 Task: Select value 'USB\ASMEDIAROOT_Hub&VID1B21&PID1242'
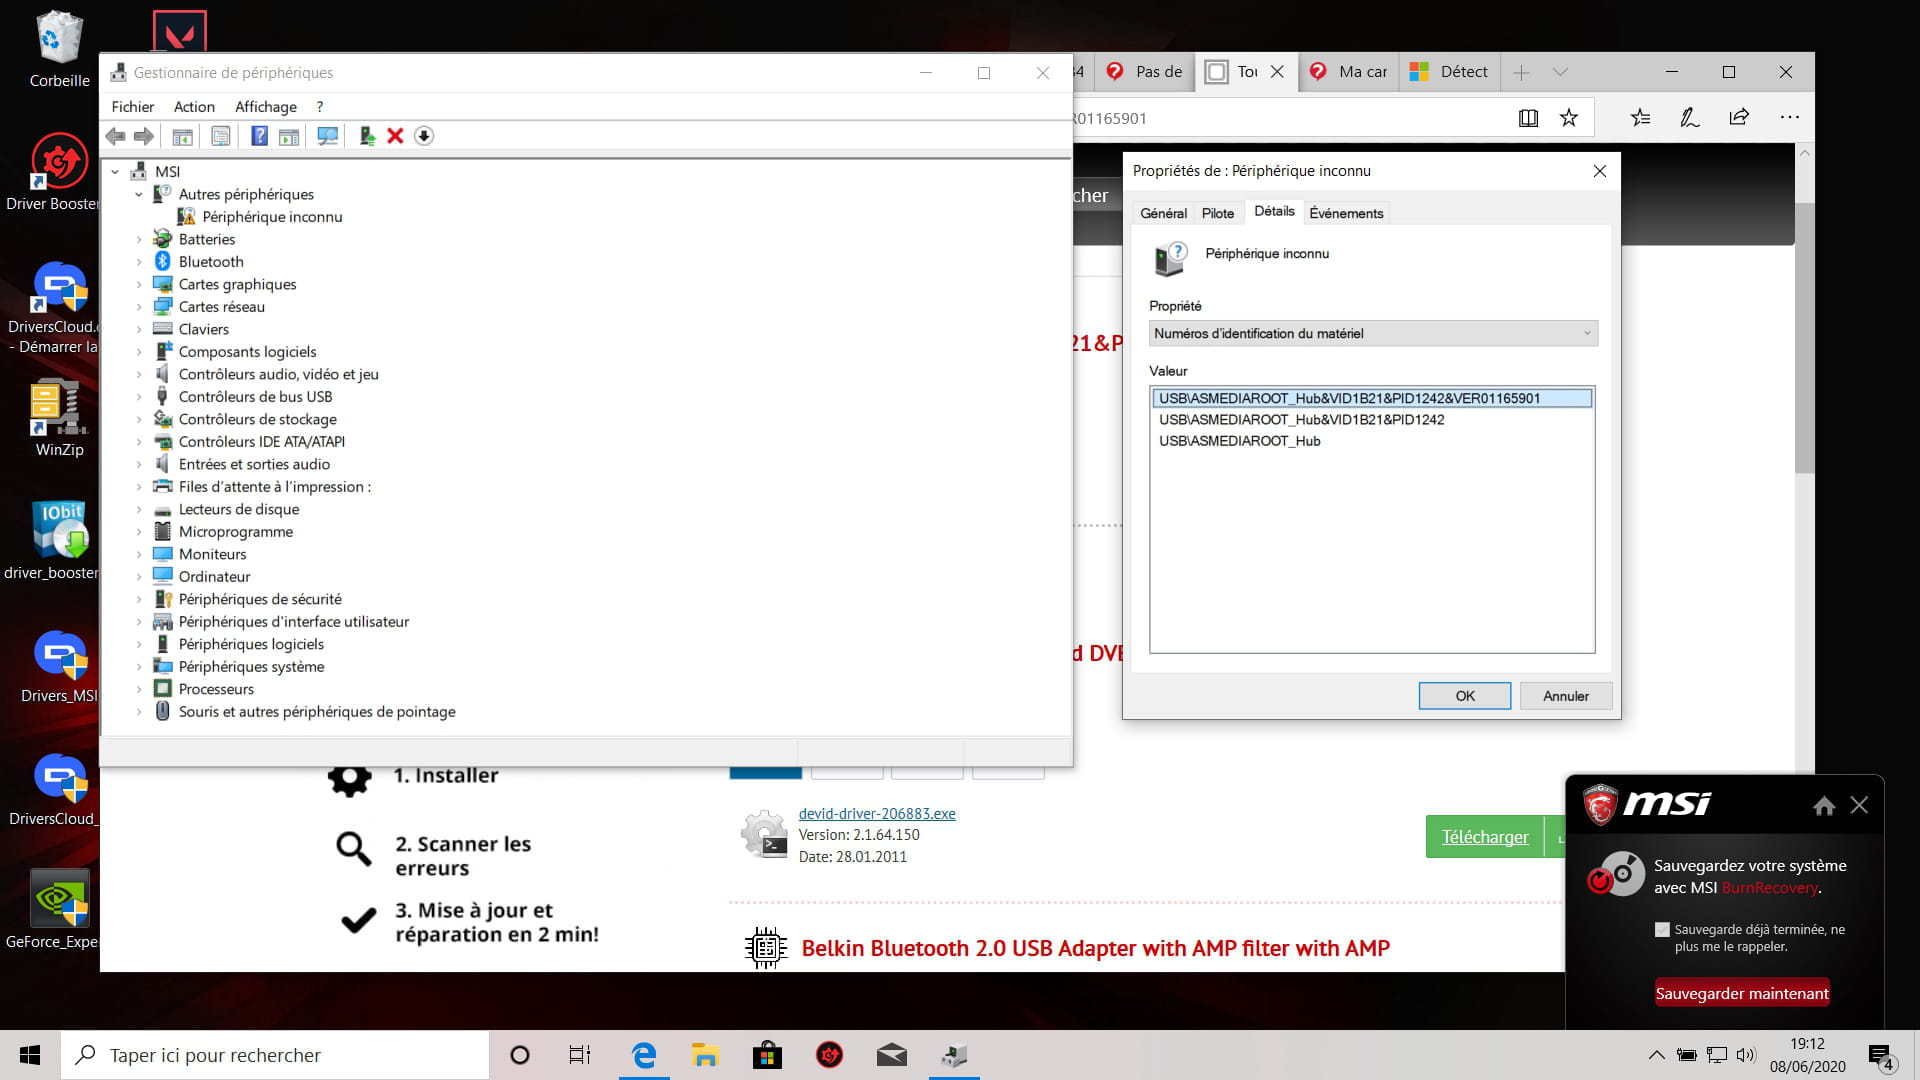(x=1301, y=420)
